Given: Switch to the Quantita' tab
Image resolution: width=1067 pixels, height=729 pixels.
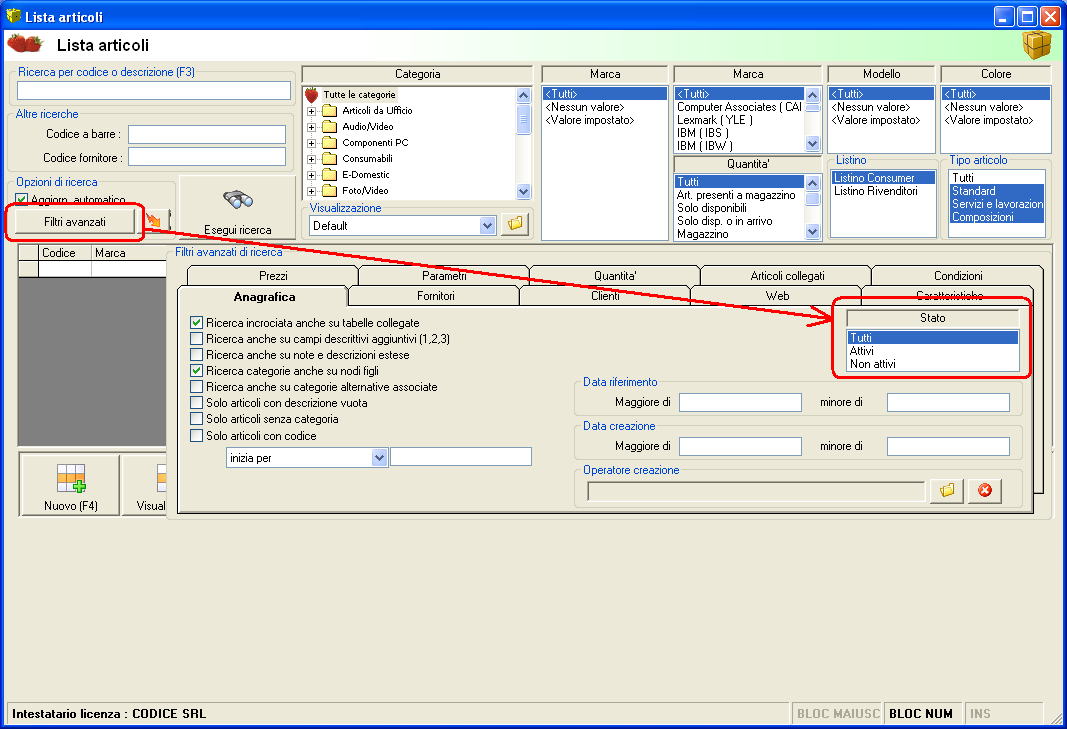Looking at the screenshot, I should point(615,276).
